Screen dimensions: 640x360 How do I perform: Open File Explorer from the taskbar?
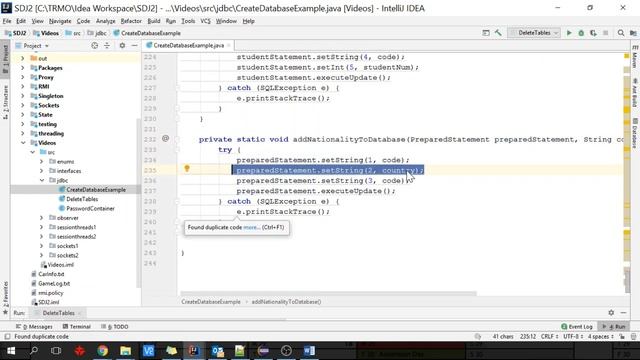point(126,351)
